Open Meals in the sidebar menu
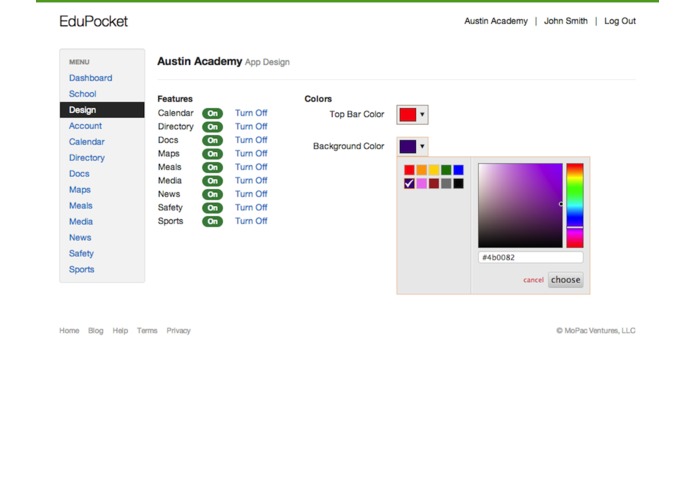695x494 pixels. click(81, 206)
